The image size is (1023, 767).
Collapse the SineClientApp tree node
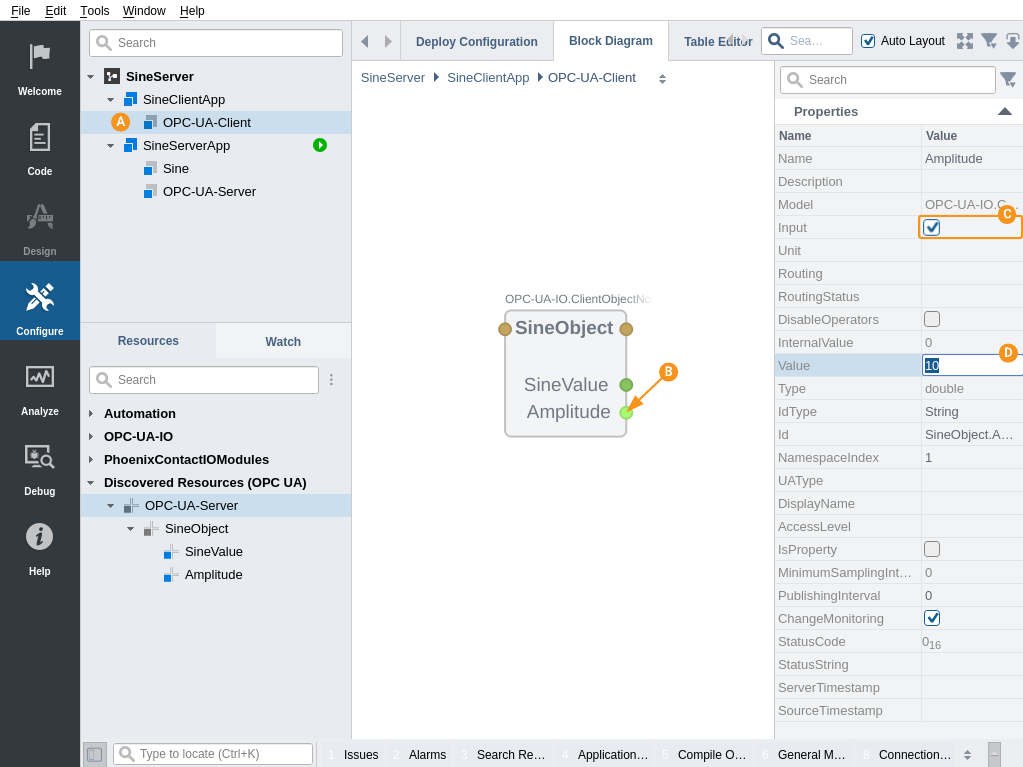[x=110, y=100]
